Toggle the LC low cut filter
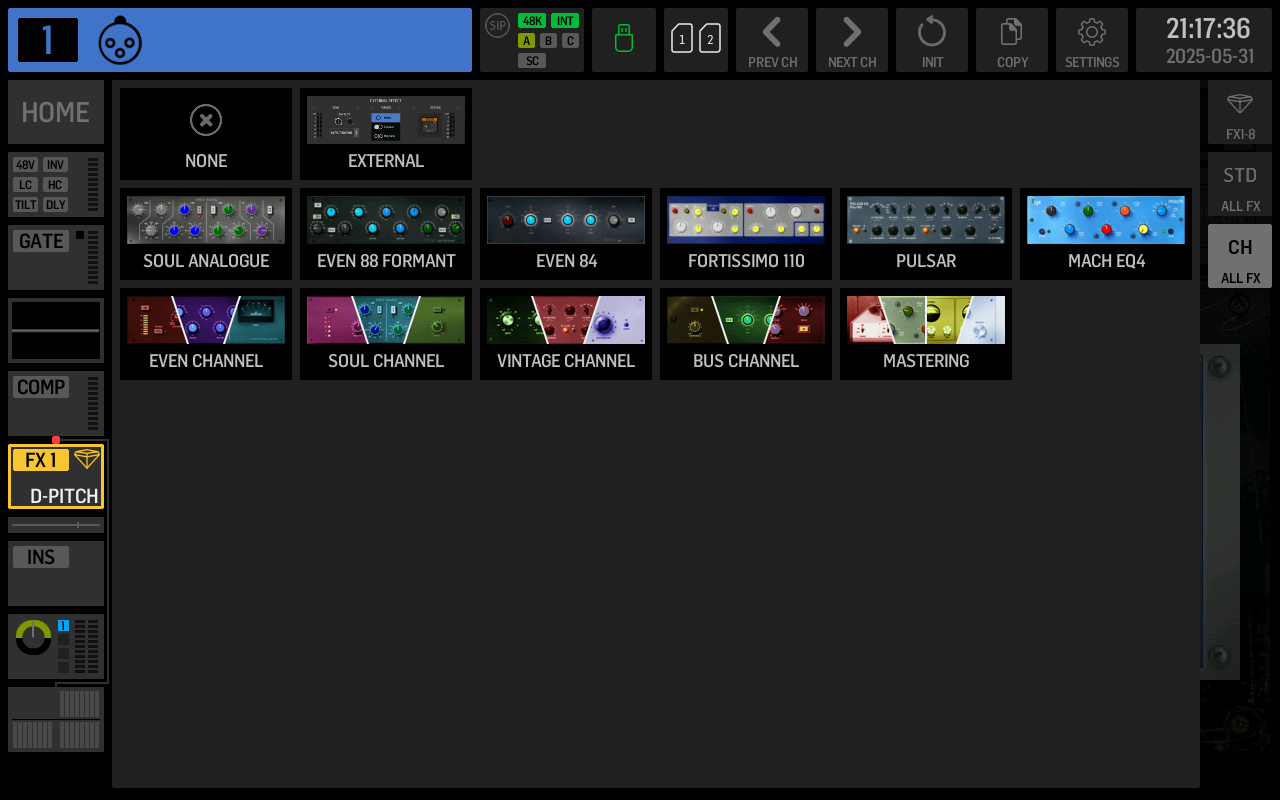 point(25,185)
